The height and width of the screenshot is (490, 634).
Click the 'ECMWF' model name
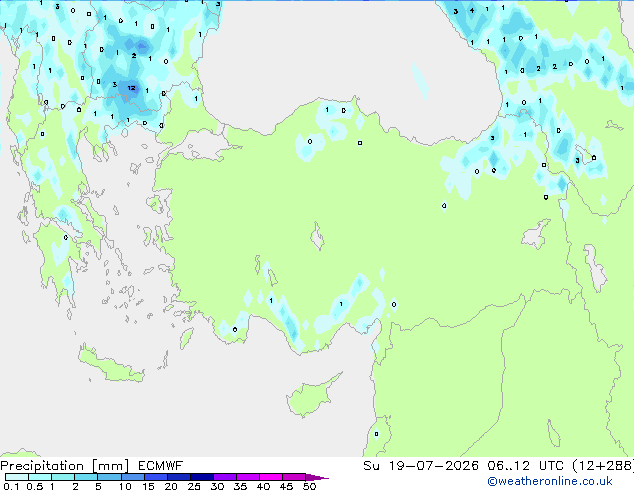[161, 466]
